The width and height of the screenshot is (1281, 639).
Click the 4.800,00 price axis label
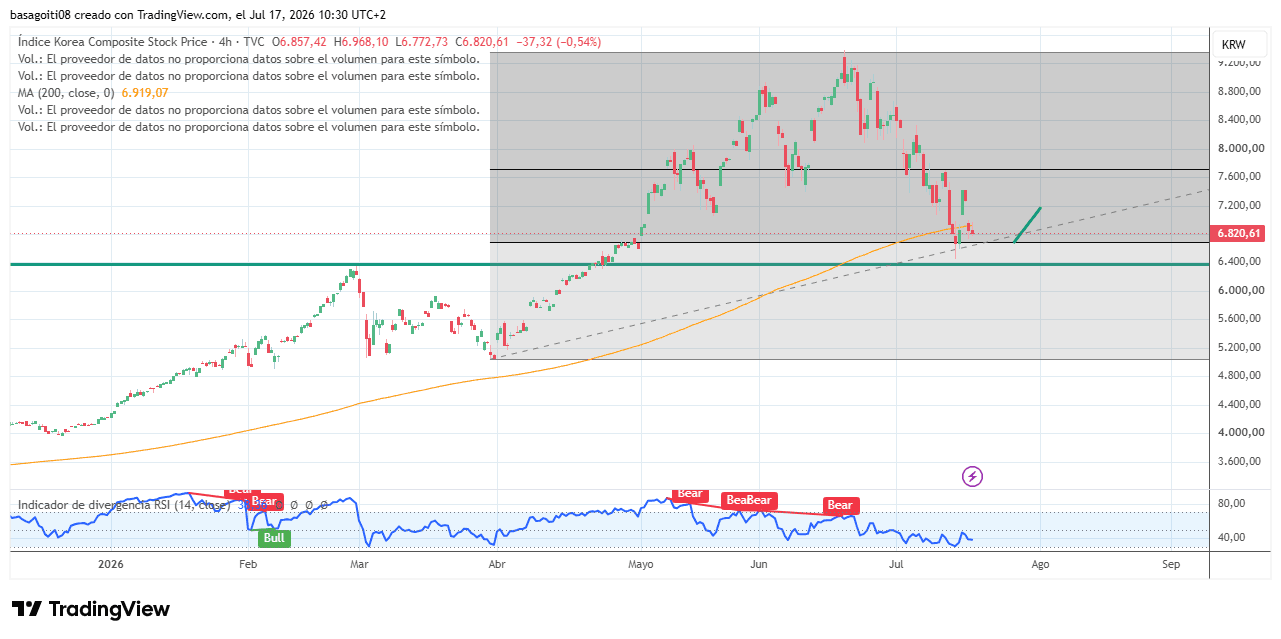pyautogui.click(x=1240, y=375)
